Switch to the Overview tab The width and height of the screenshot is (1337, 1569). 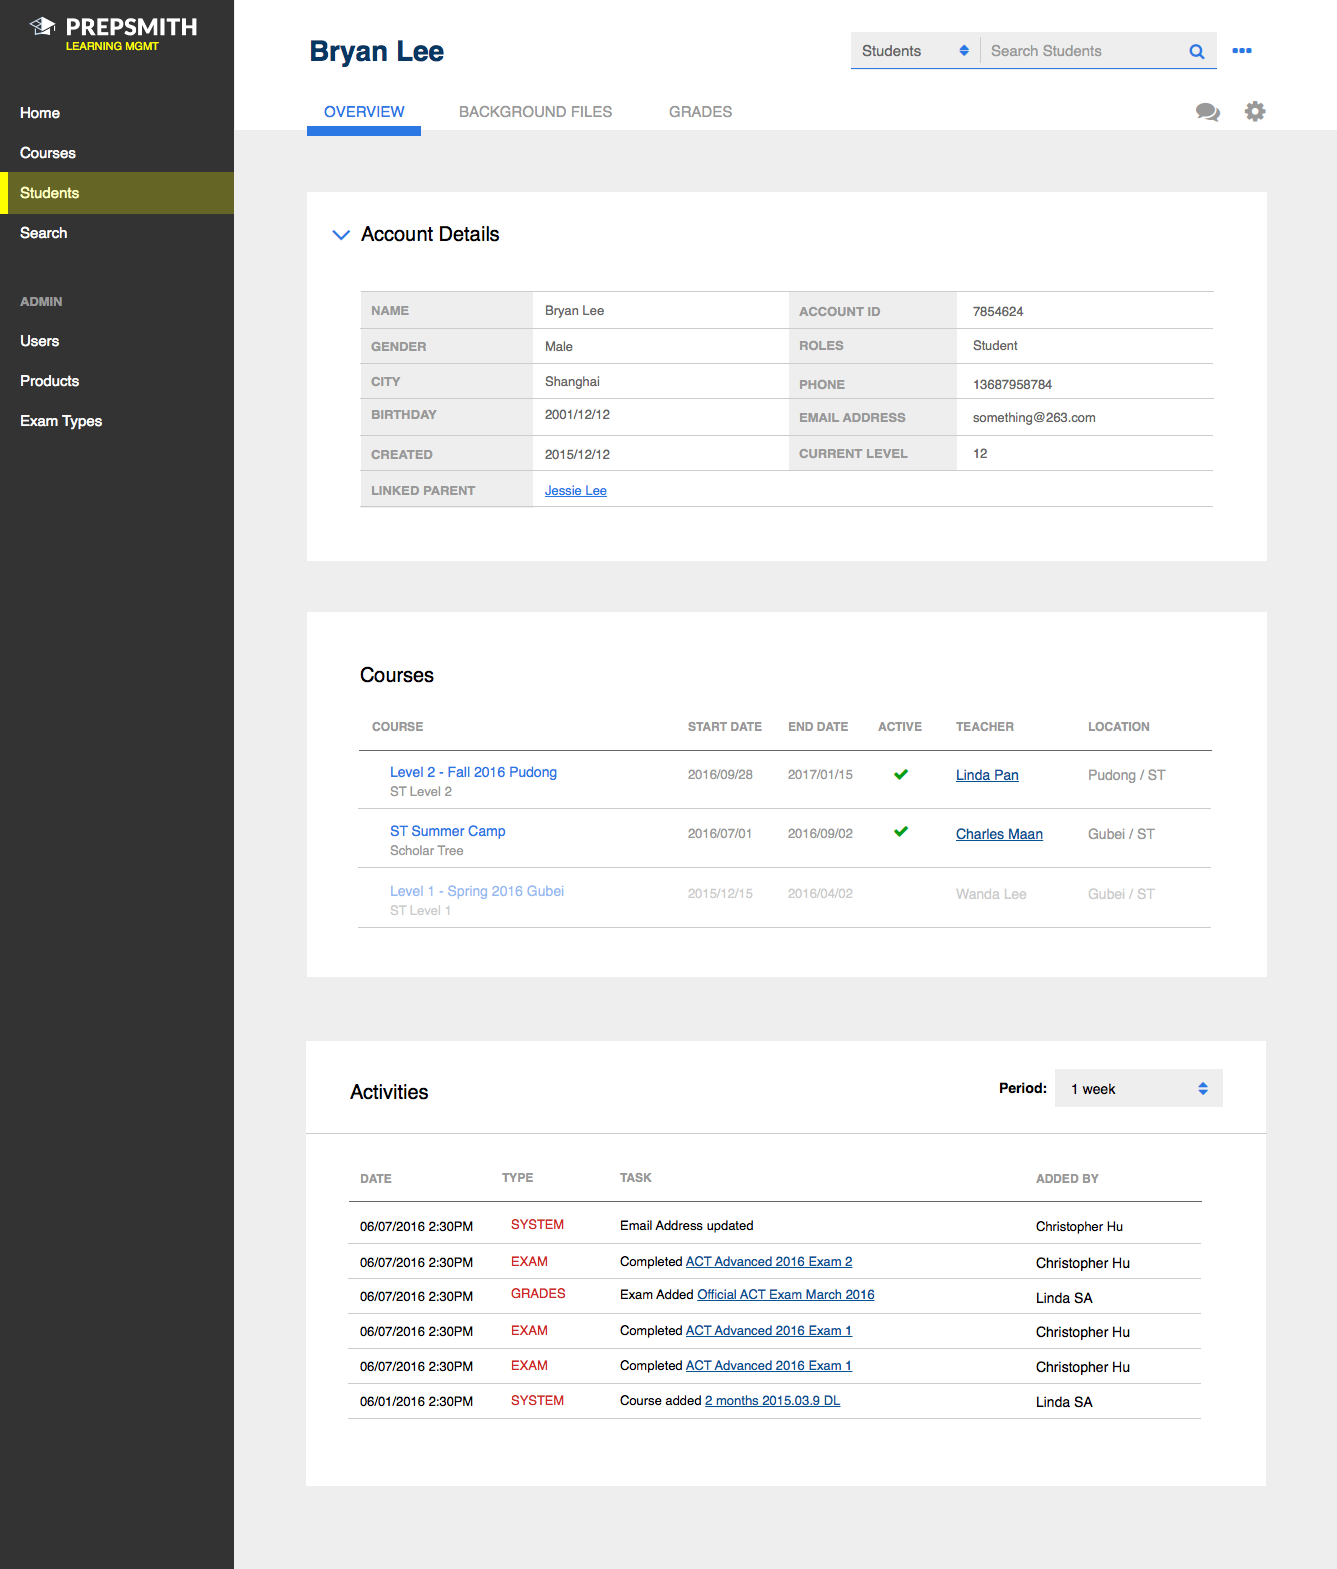[x=364, y=112]
